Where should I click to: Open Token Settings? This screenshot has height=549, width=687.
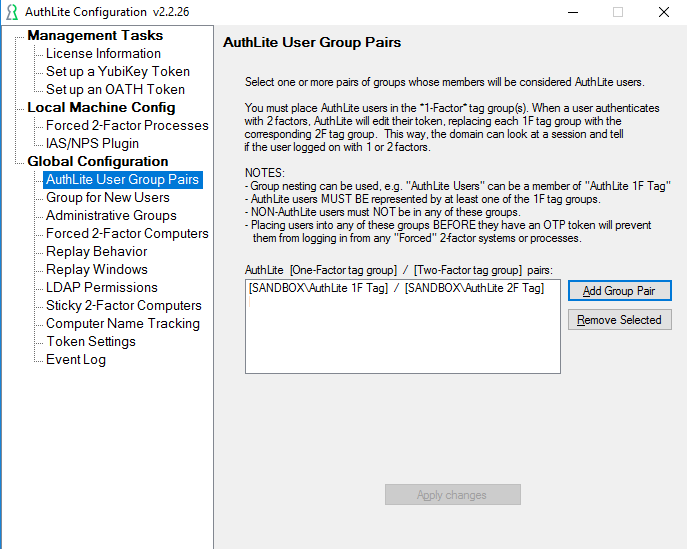pyautogui.click(x=91, y=341)
